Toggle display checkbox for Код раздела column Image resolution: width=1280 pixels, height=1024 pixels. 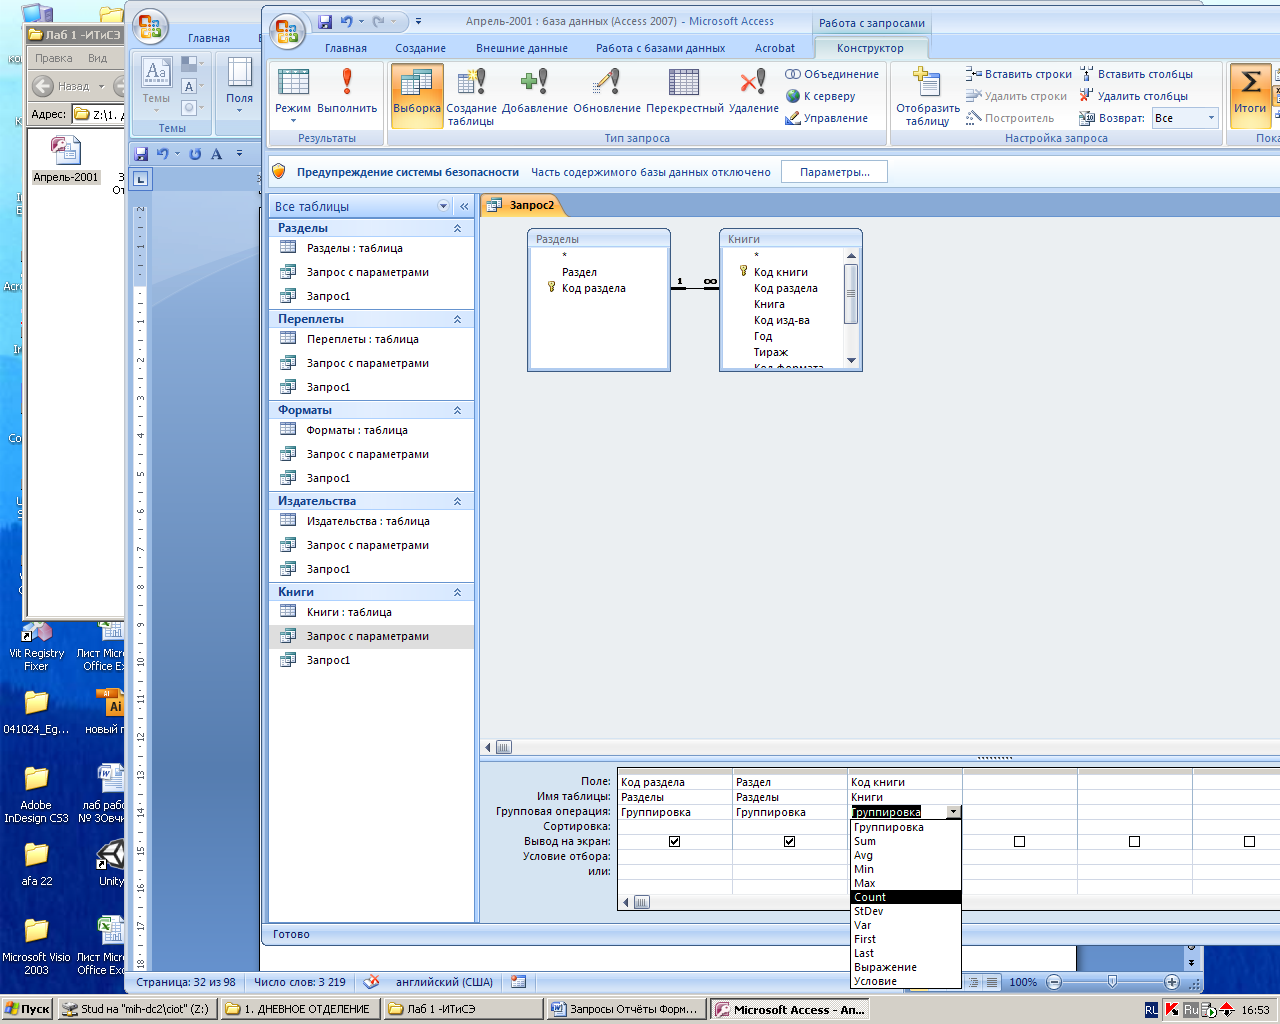[x=674, y=841]
